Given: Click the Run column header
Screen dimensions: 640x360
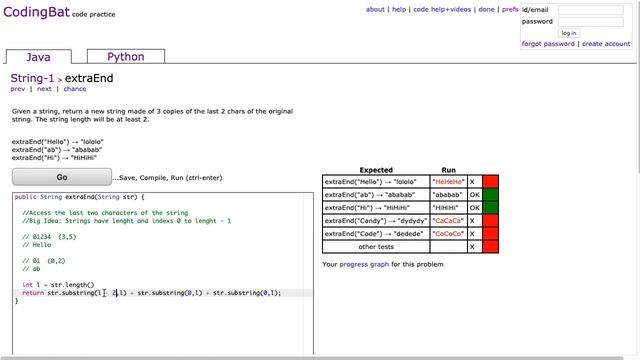Looking at the screenshot, I should pyautogui.click(x=448, y=170).
